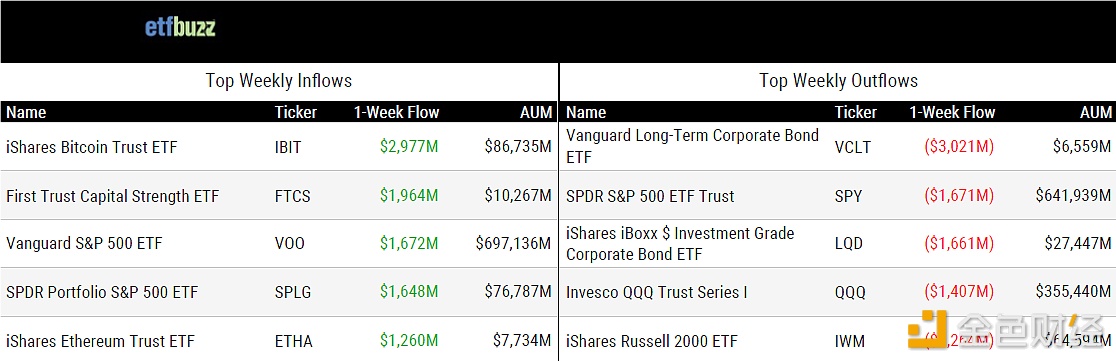Image resolution: width=1116 pixels, height=361 pixels.
Task: Select the Top Weekly Inflows heading
Action: click(279, 80)
